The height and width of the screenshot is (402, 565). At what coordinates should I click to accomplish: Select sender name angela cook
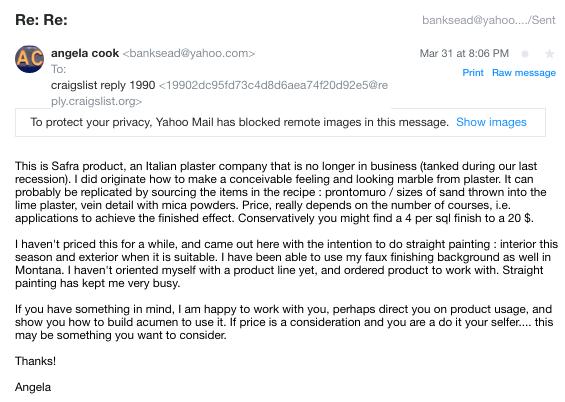[85, 53]
